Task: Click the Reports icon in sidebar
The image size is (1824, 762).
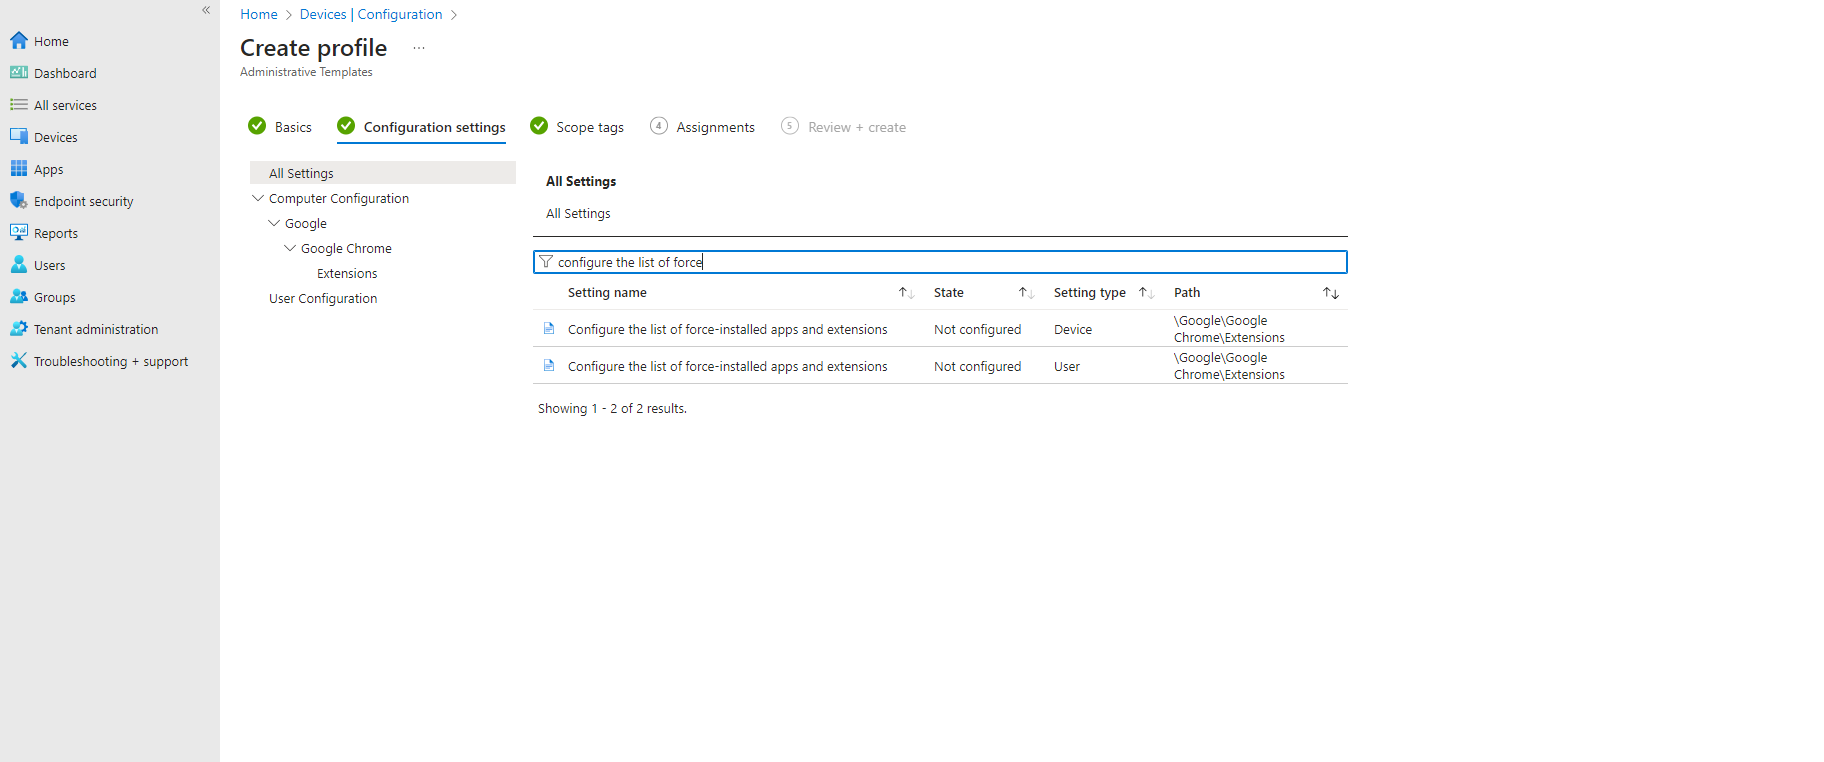Action: pos(19,233)
